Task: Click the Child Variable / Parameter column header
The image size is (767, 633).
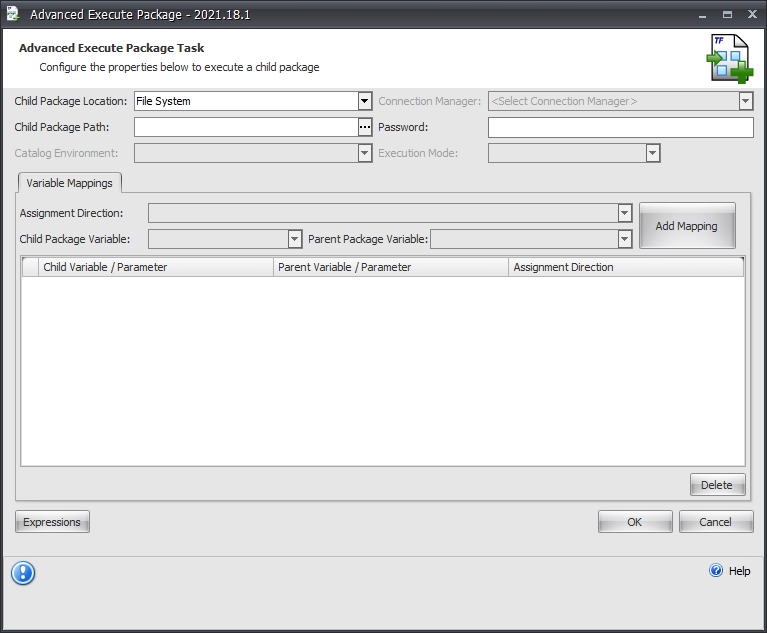Action: point(155,267)
